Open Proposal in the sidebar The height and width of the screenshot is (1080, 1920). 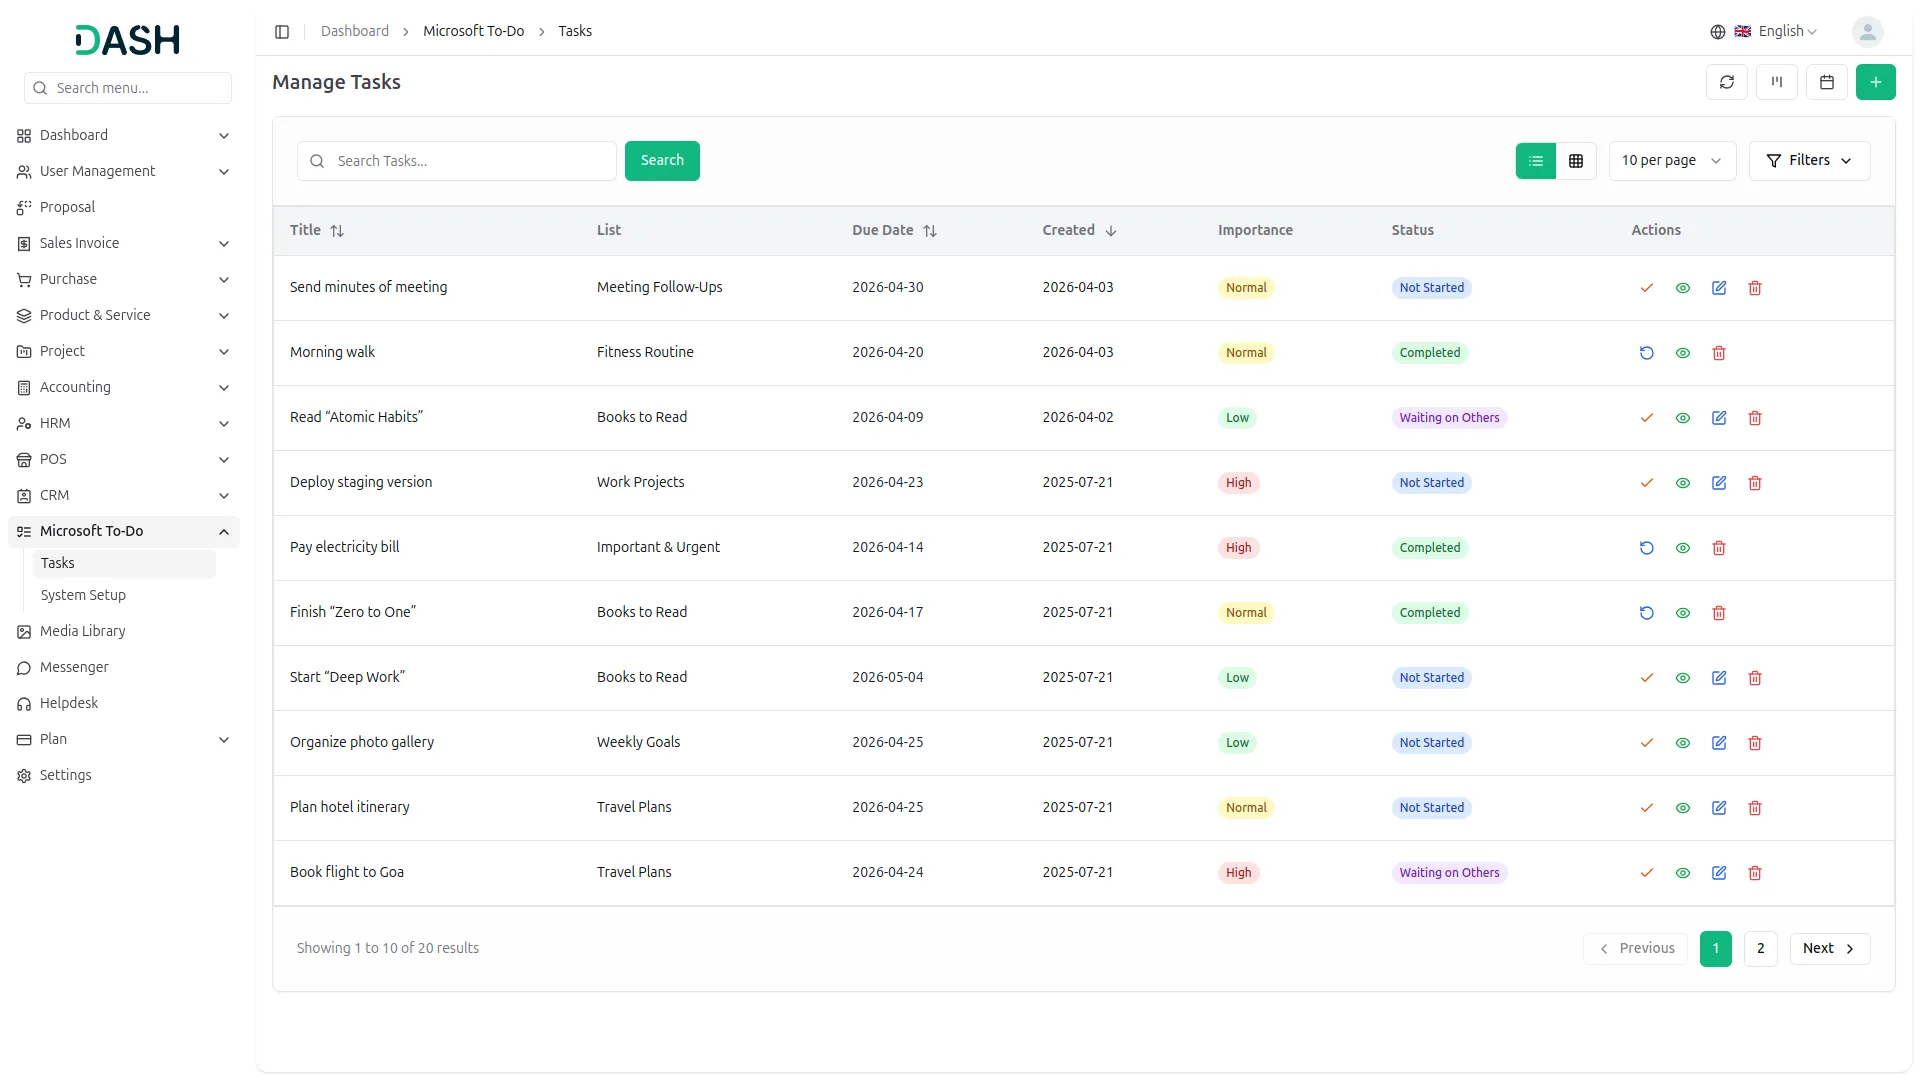(123, 208)
